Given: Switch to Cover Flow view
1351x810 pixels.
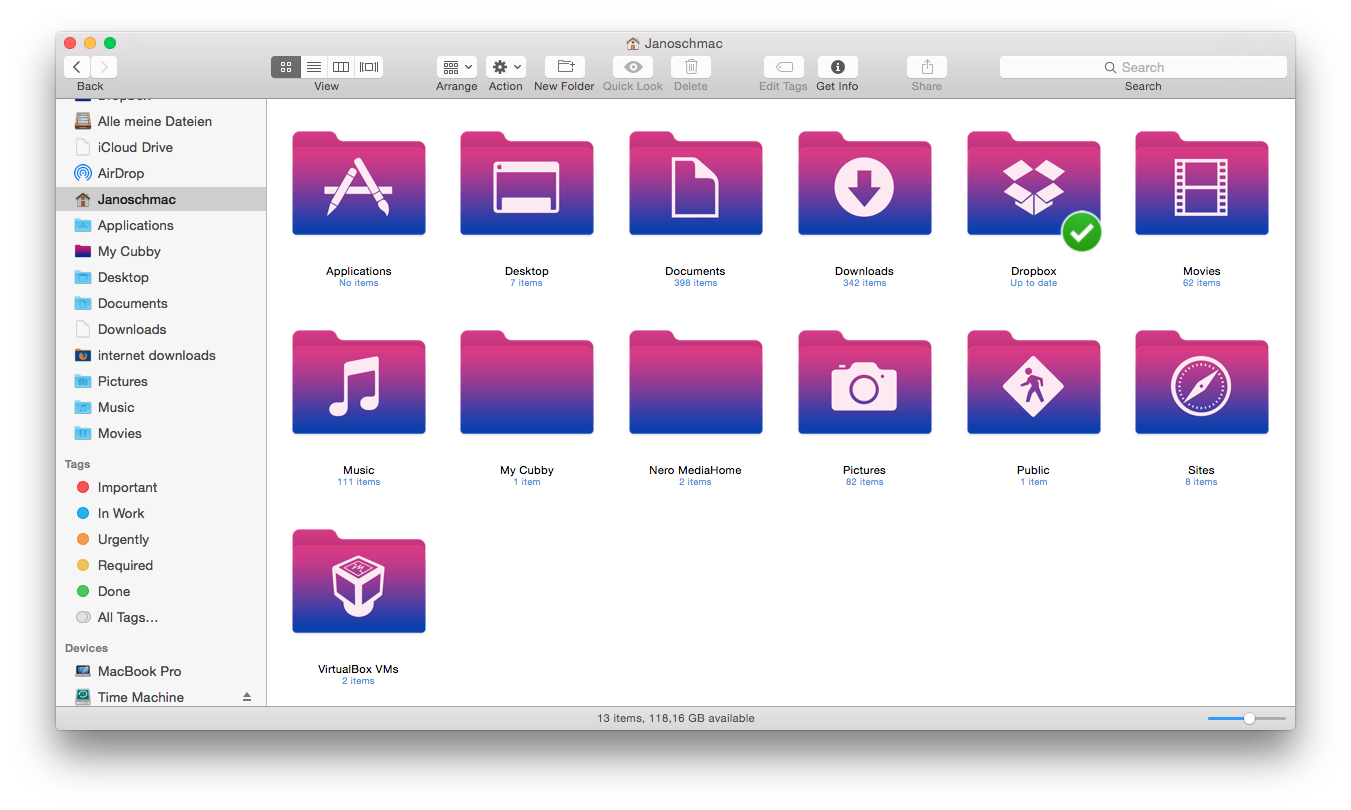Looking at the screenshot, I should coord(368,67).
